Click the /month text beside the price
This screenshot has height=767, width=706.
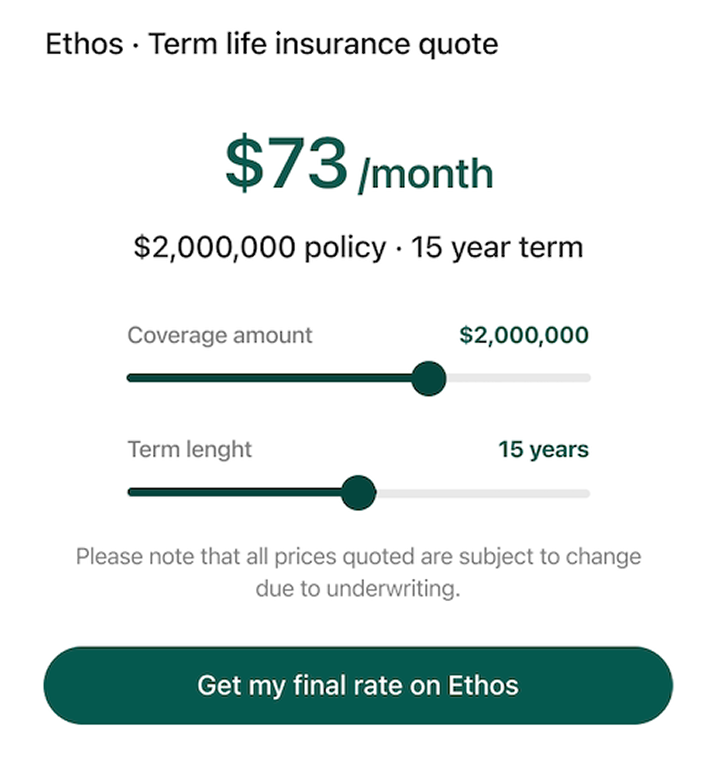(x=426, y=174)
